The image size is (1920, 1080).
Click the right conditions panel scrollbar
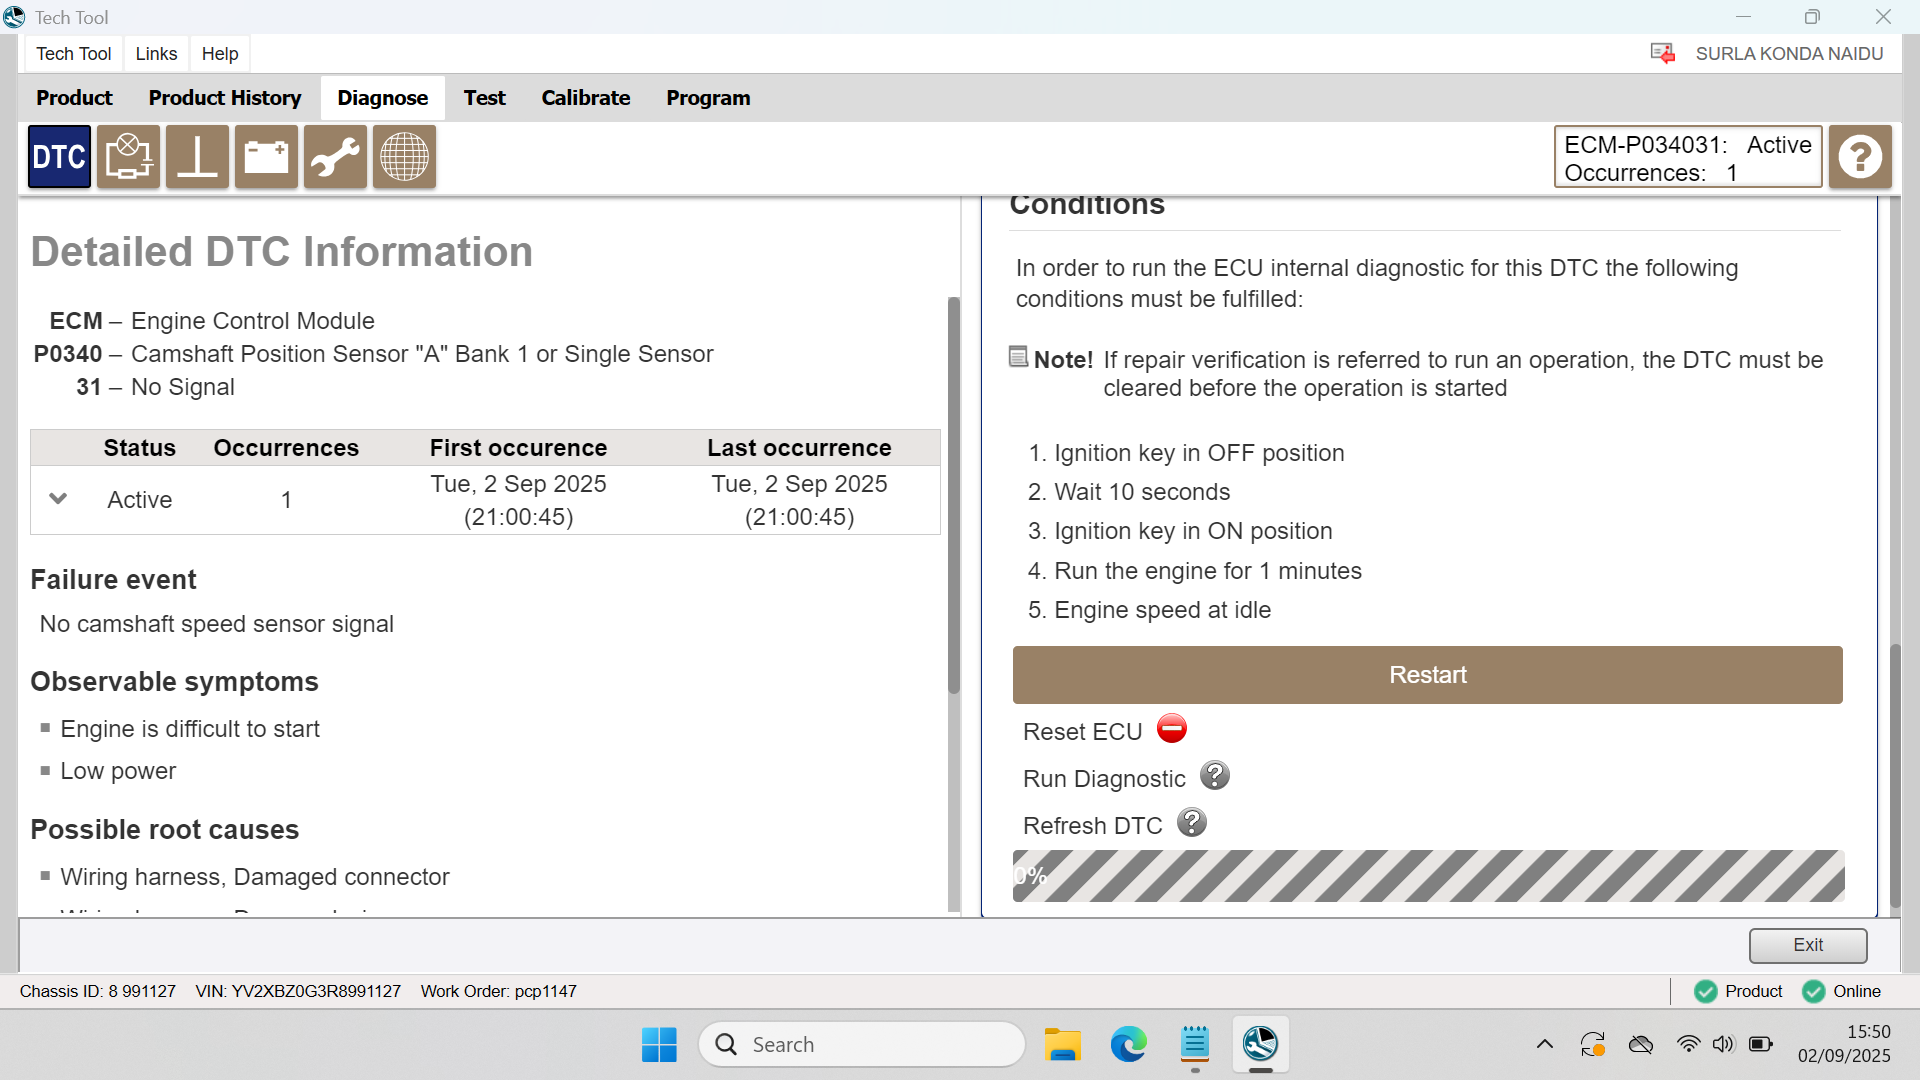click(x=1894, y=775)
